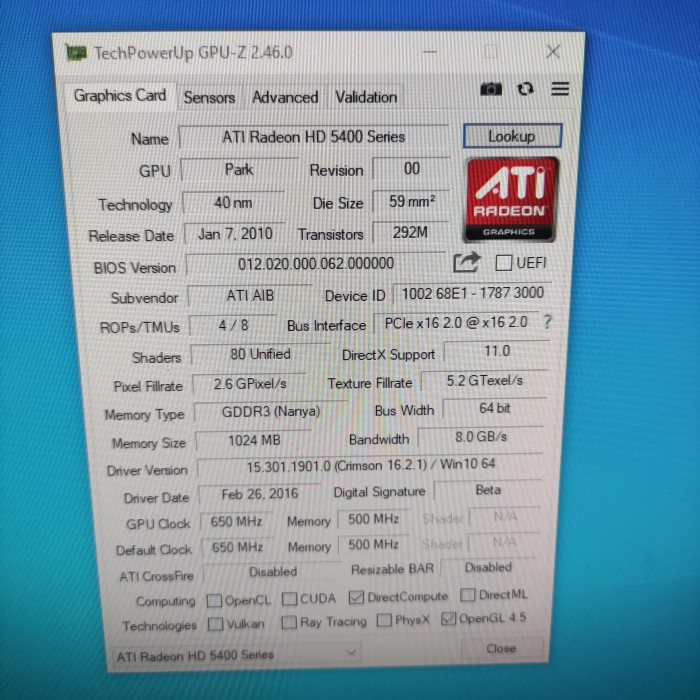The width and height of the screenshot is (700, 700).
Task: Click the Subvendor field ATI AIB
Action: pos(250,296)
